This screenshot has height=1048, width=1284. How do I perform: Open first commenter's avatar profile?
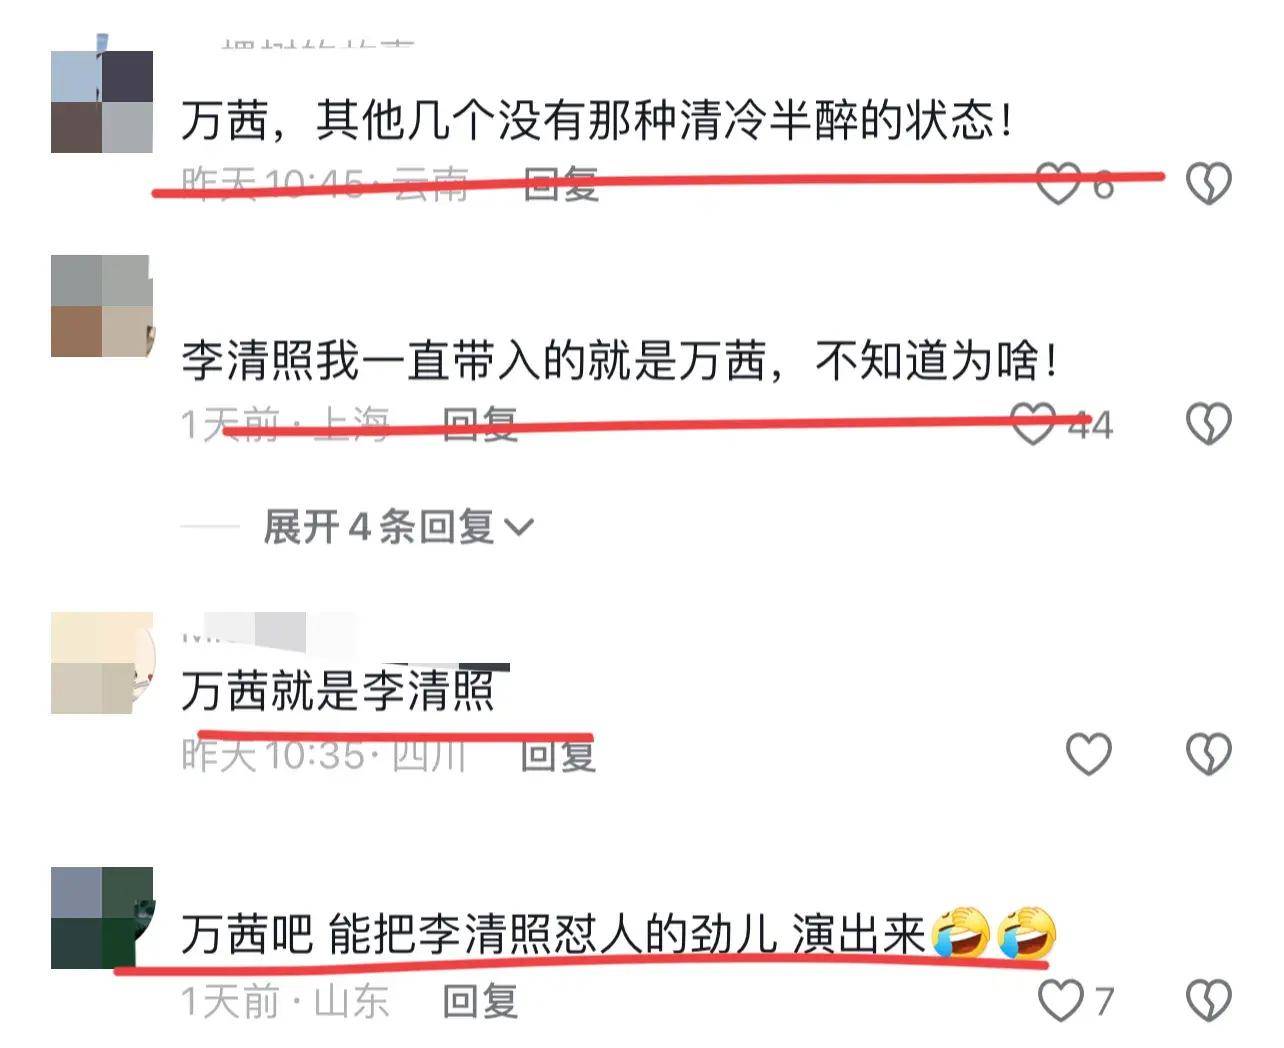pos(102,101)
